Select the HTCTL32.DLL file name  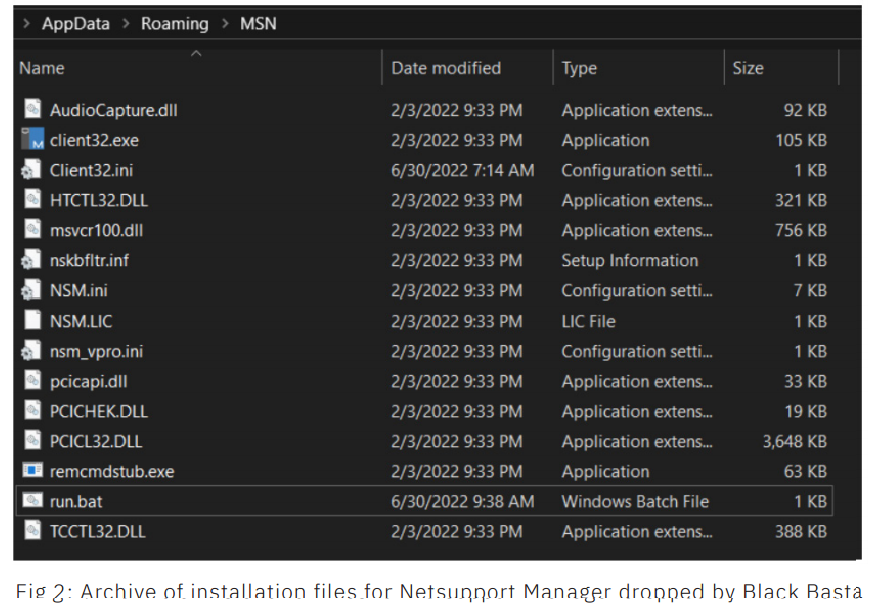pos(99,200)
